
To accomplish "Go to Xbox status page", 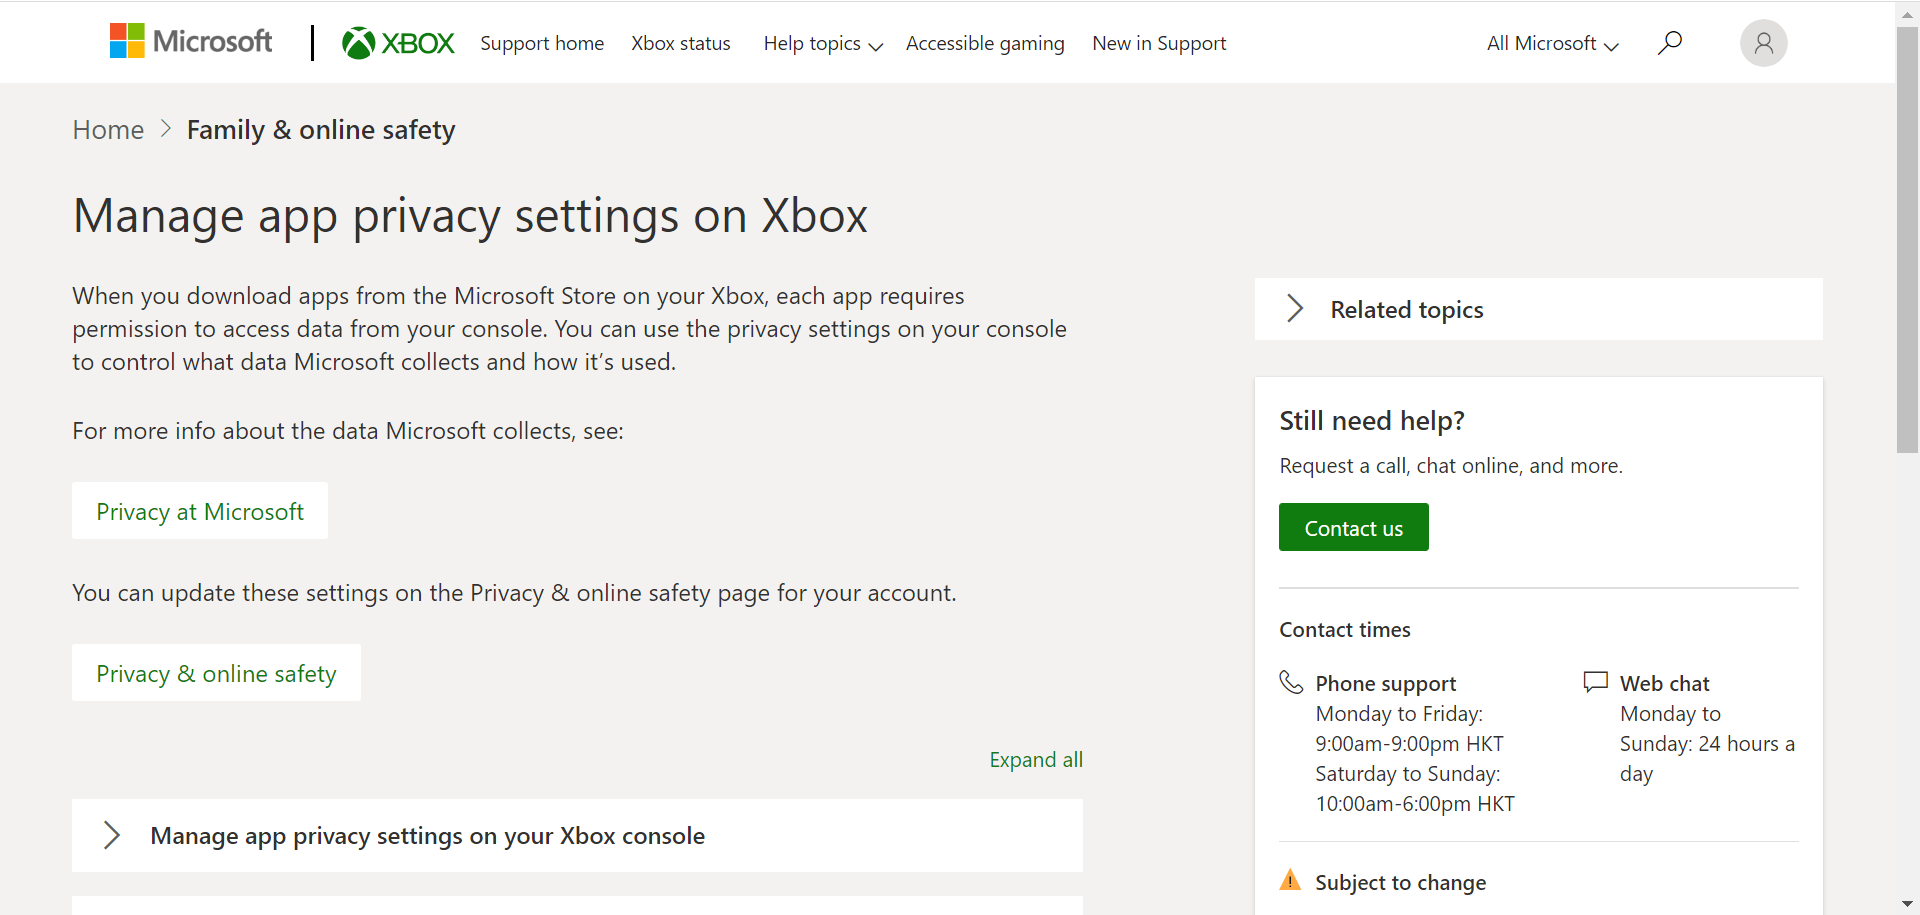I will pos(681,43).
